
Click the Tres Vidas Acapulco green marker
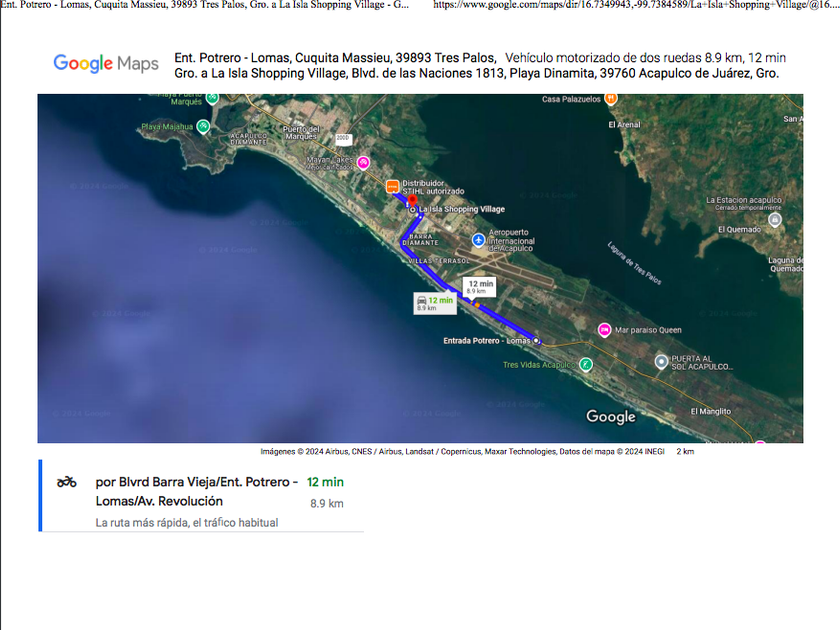click(586, 365)
